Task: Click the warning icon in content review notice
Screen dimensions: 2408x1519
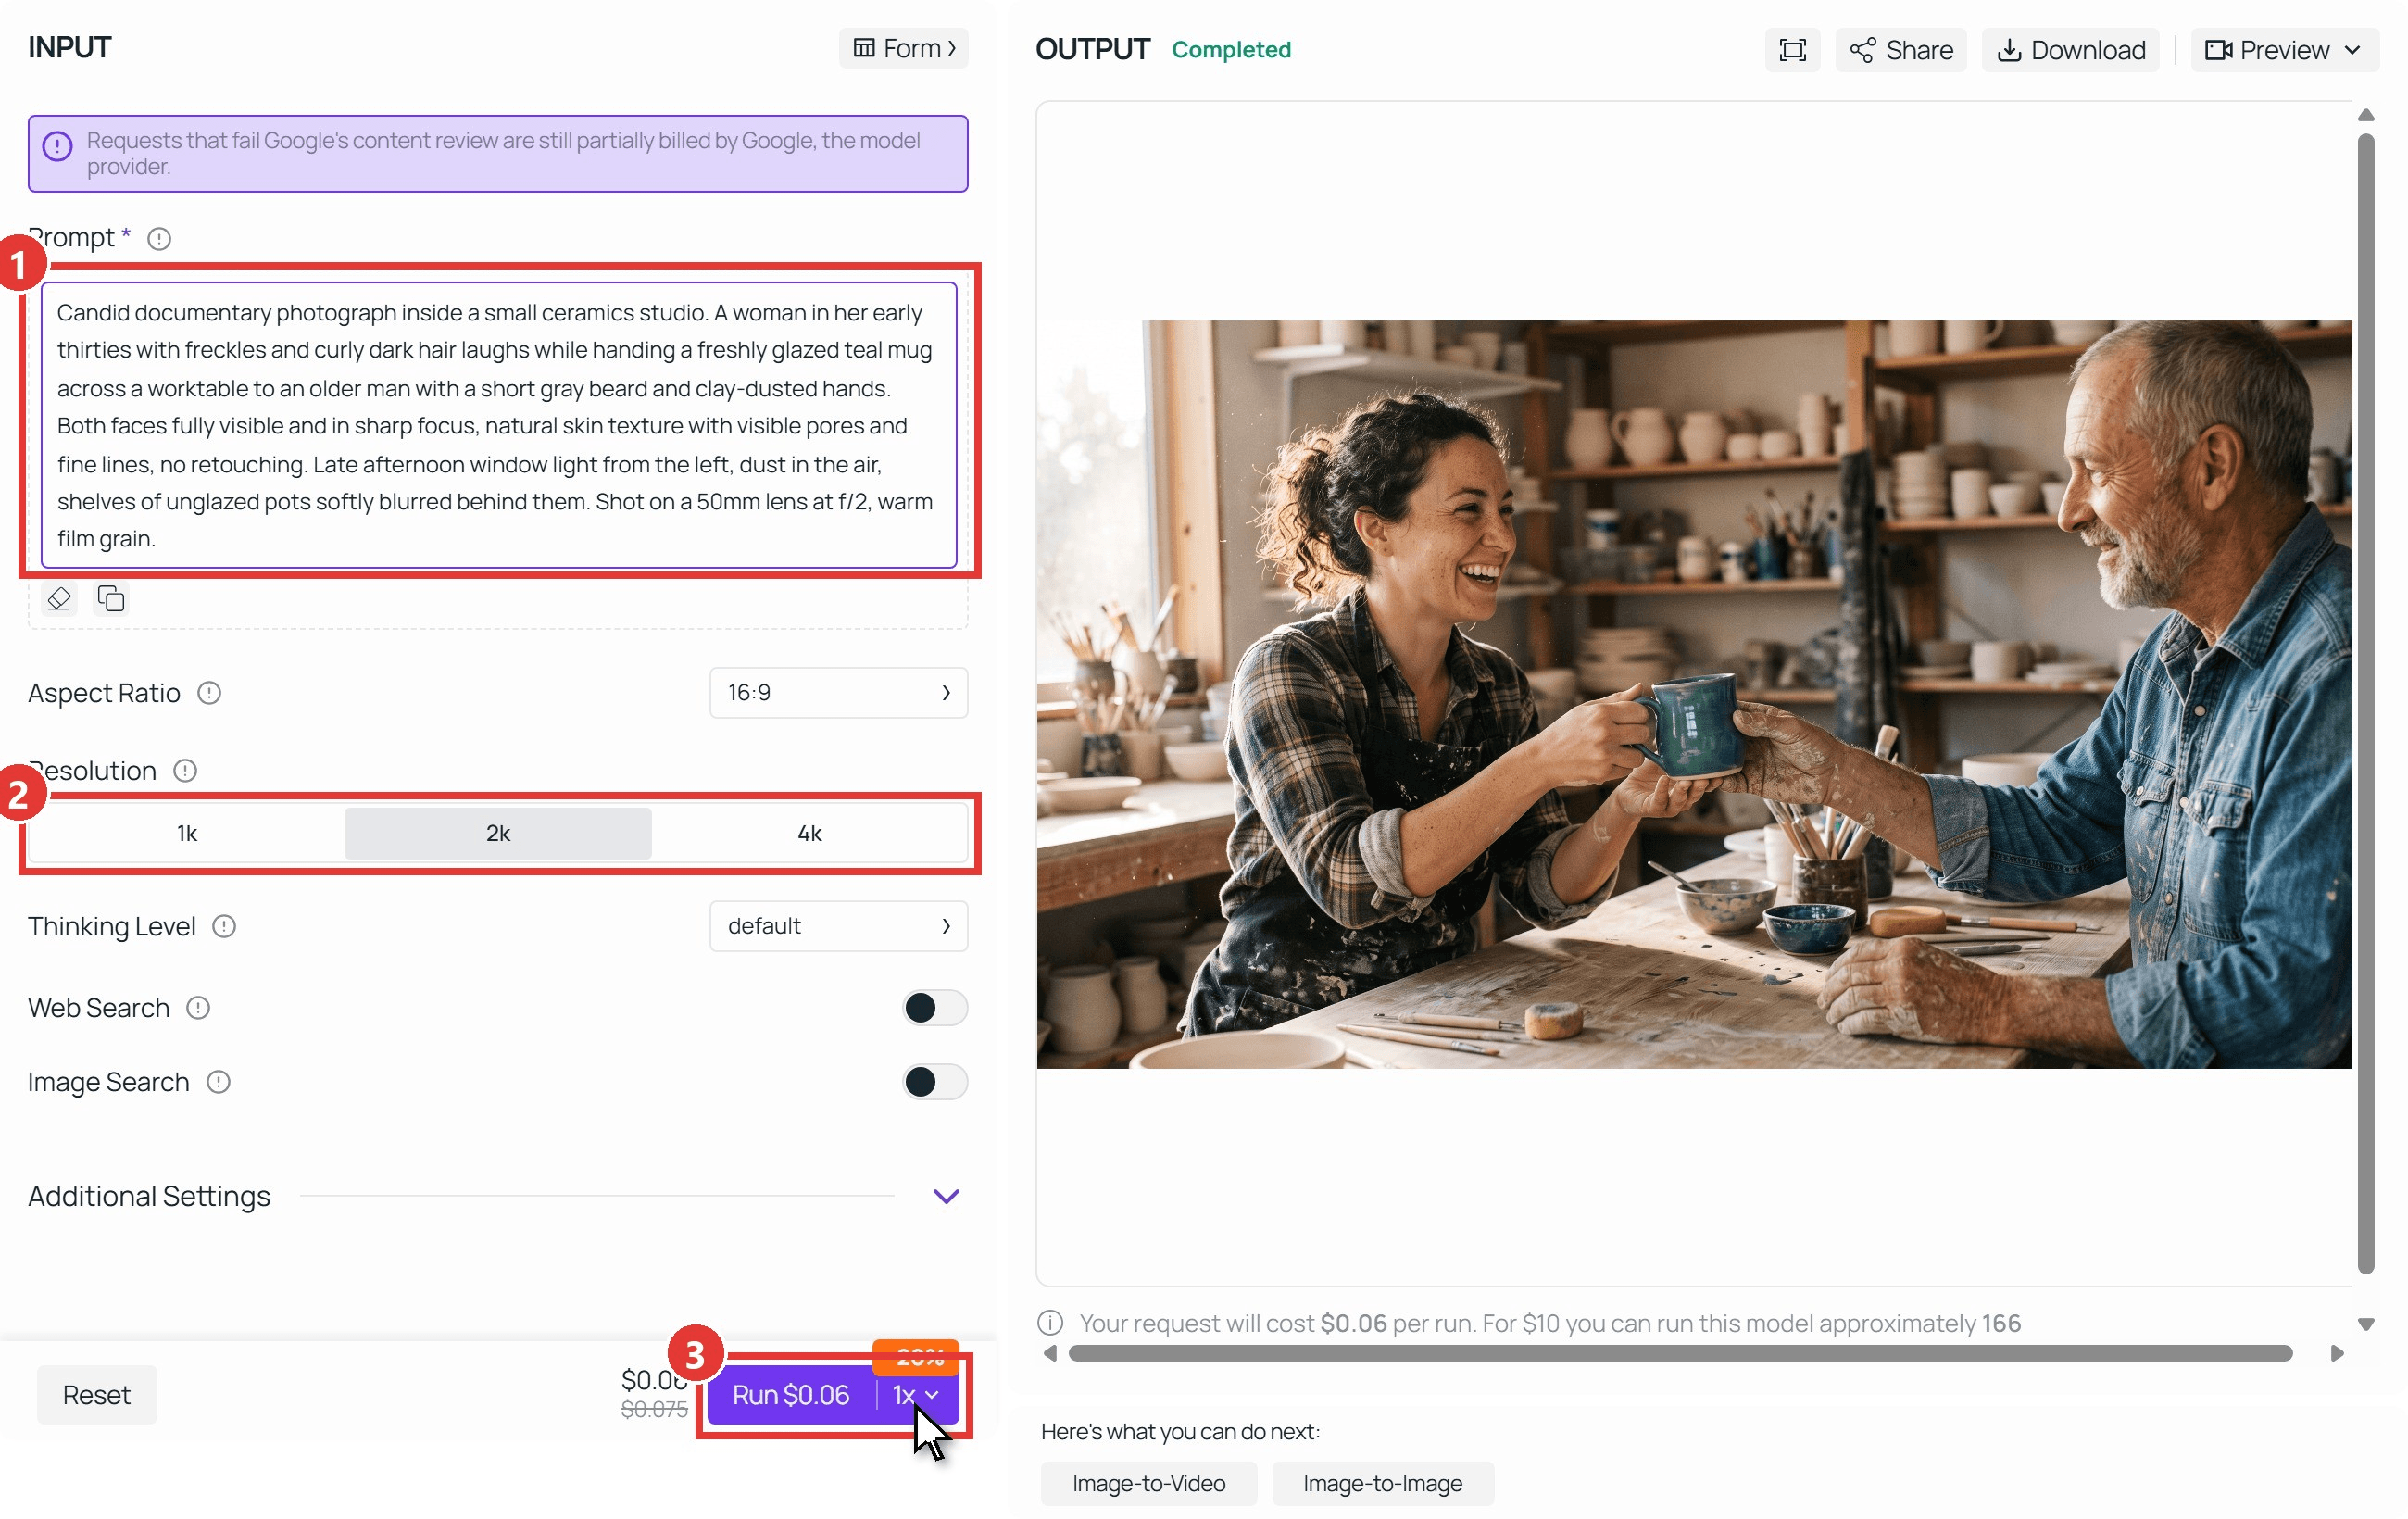Action: (x=57, y=146)
